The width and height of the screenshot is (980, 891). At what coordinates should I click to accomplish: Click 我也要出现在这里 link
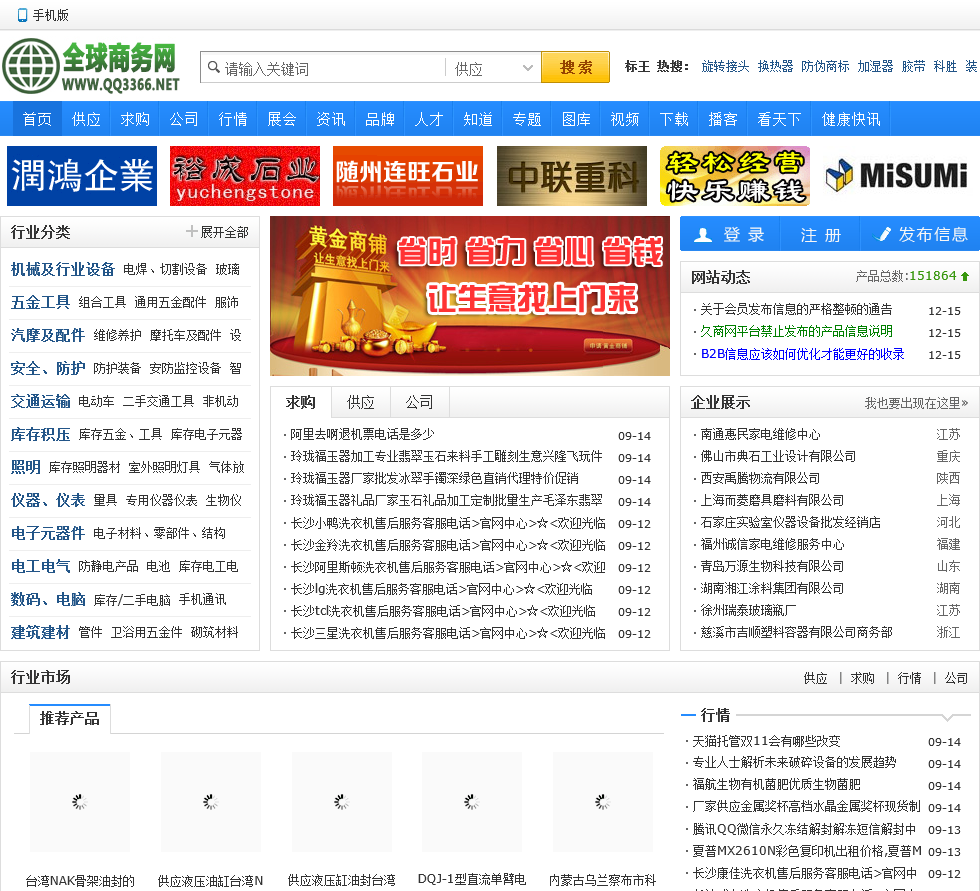point(916,403)
